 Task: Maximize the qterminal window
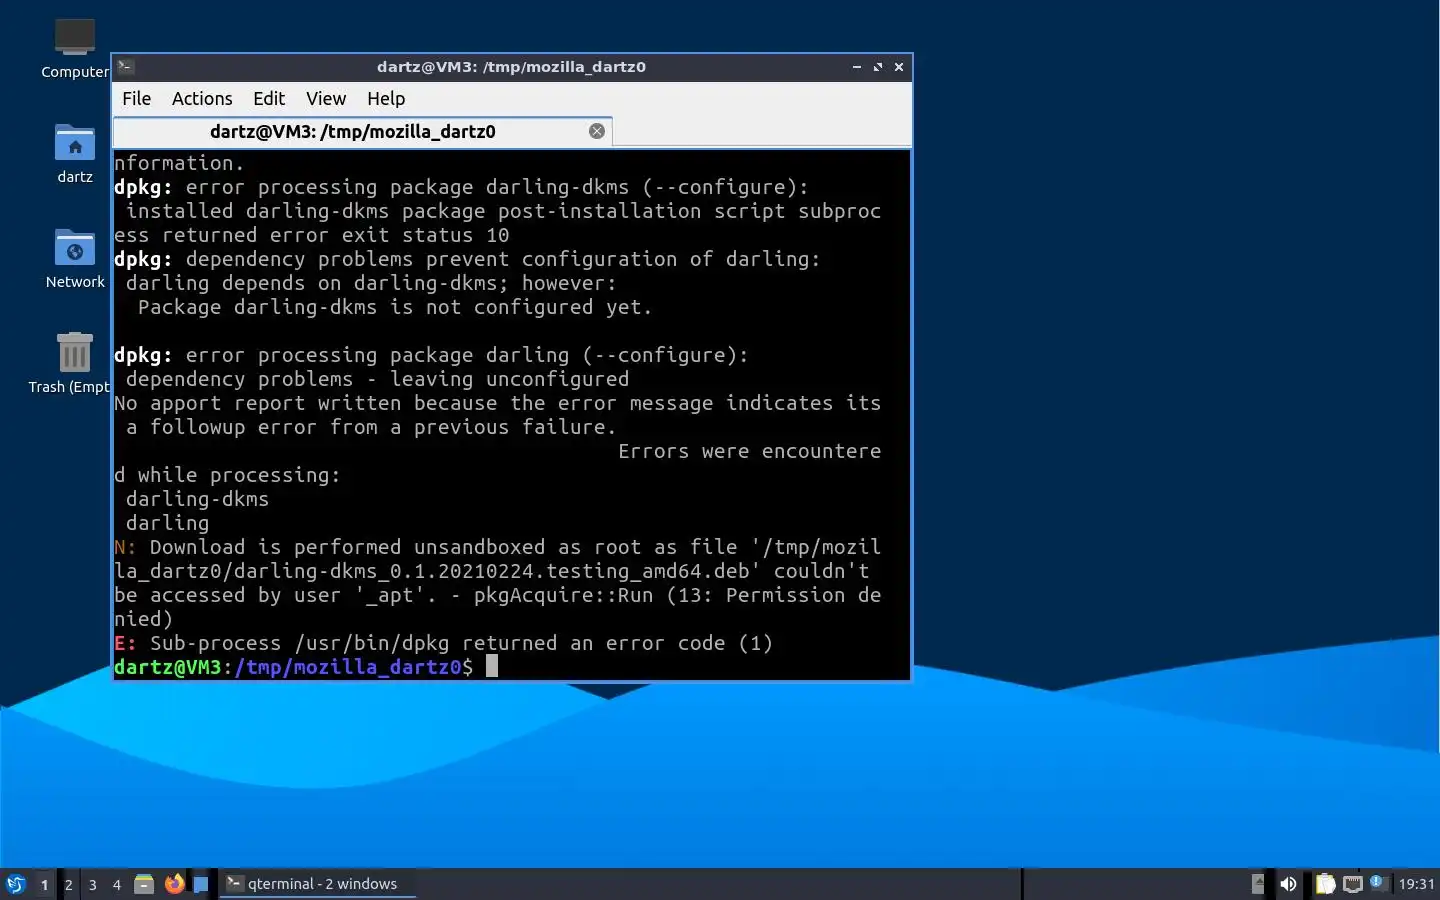click(878, 67)
